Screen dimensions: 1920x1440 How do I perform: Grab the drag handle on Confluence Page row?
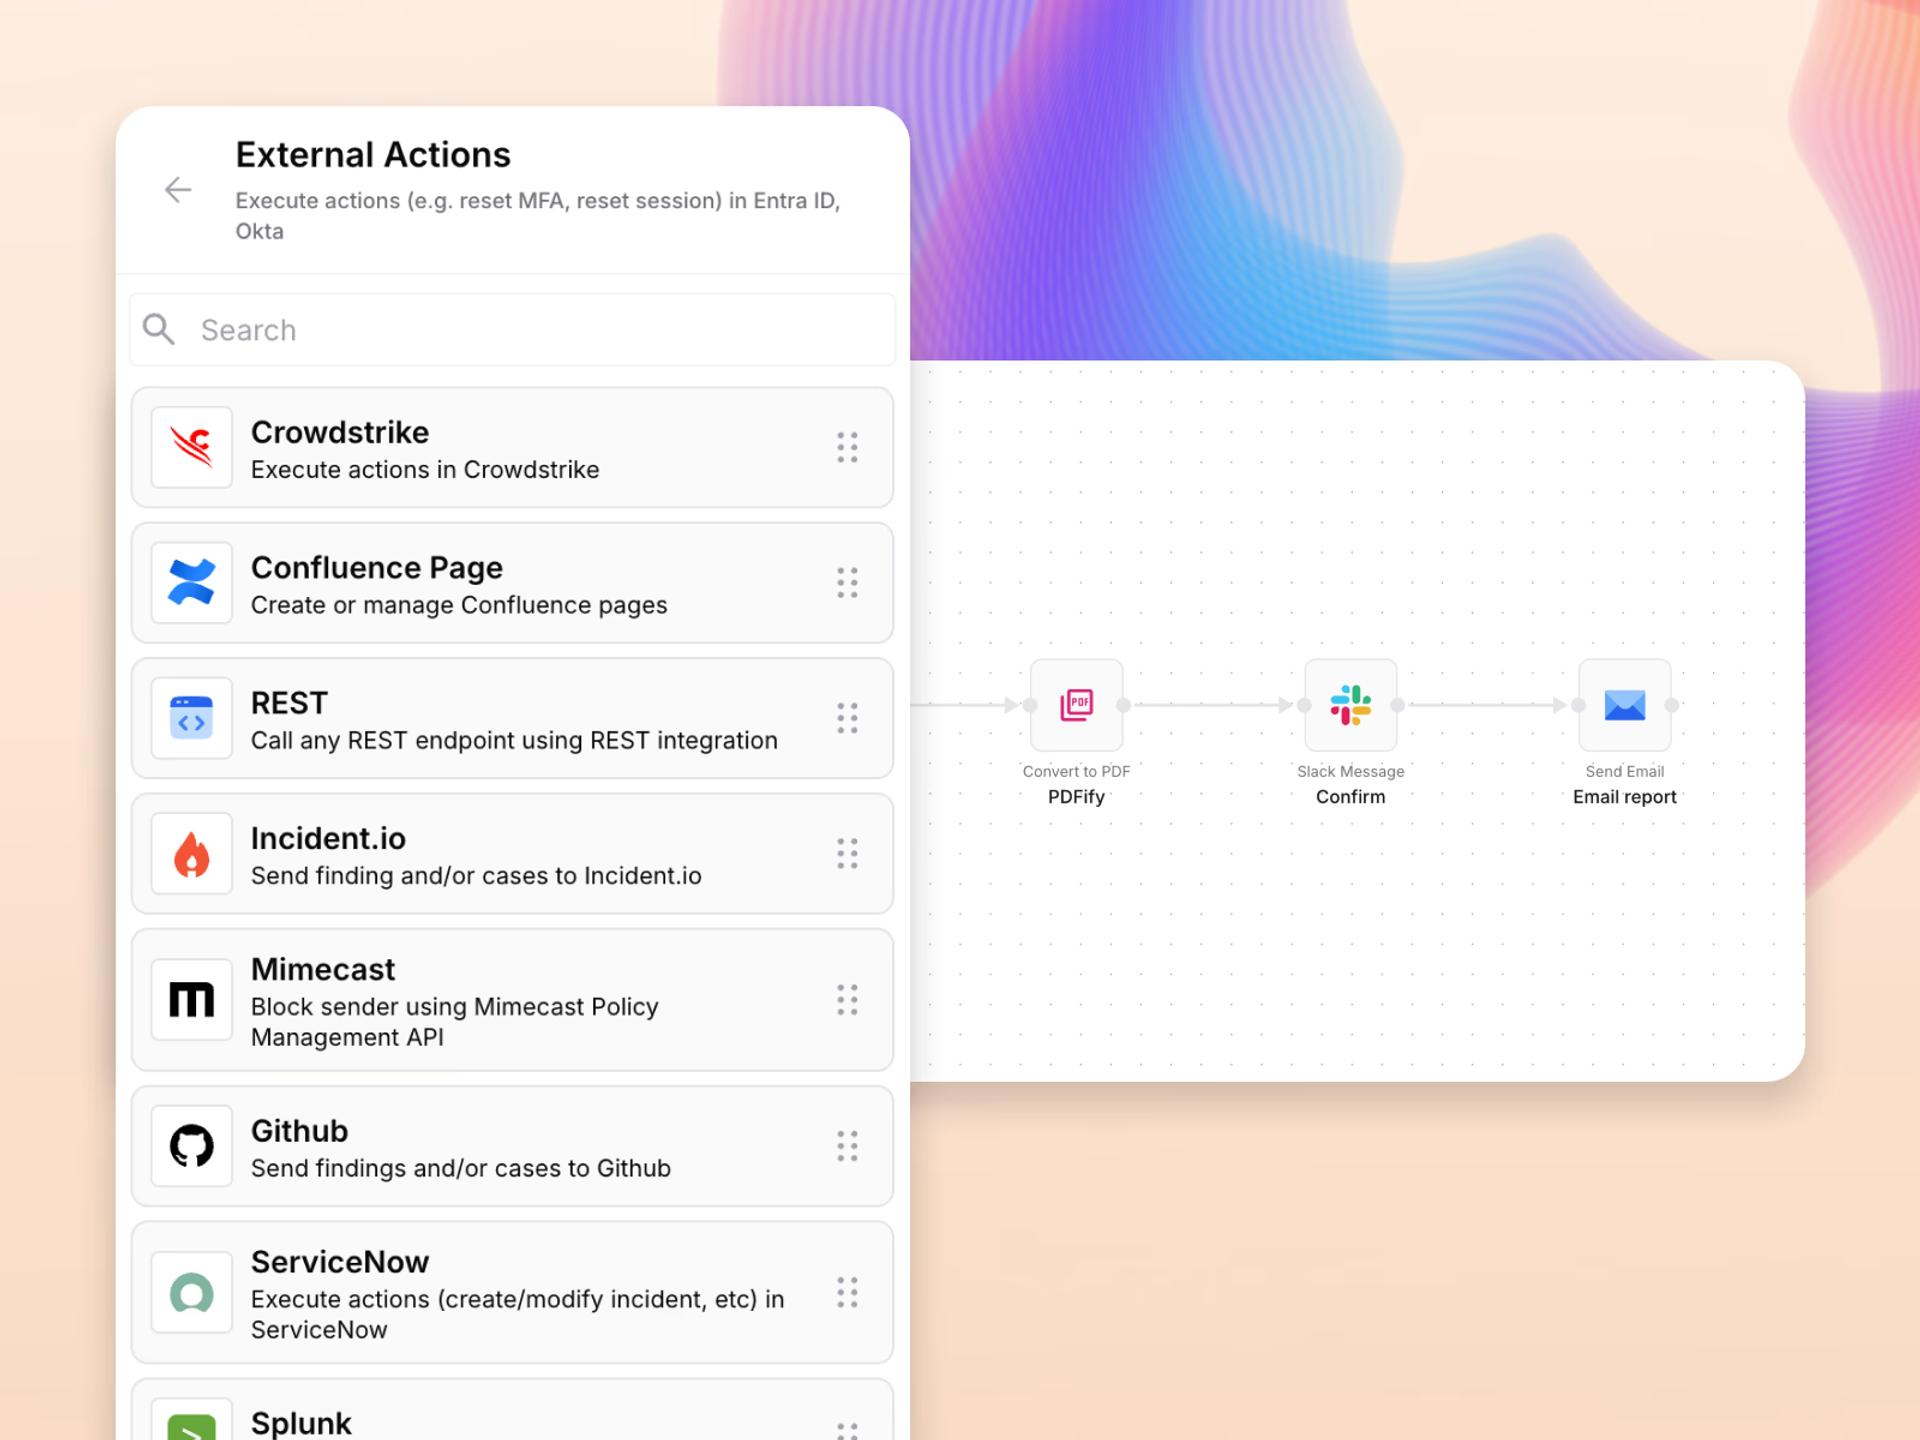[x=847, y=582]
